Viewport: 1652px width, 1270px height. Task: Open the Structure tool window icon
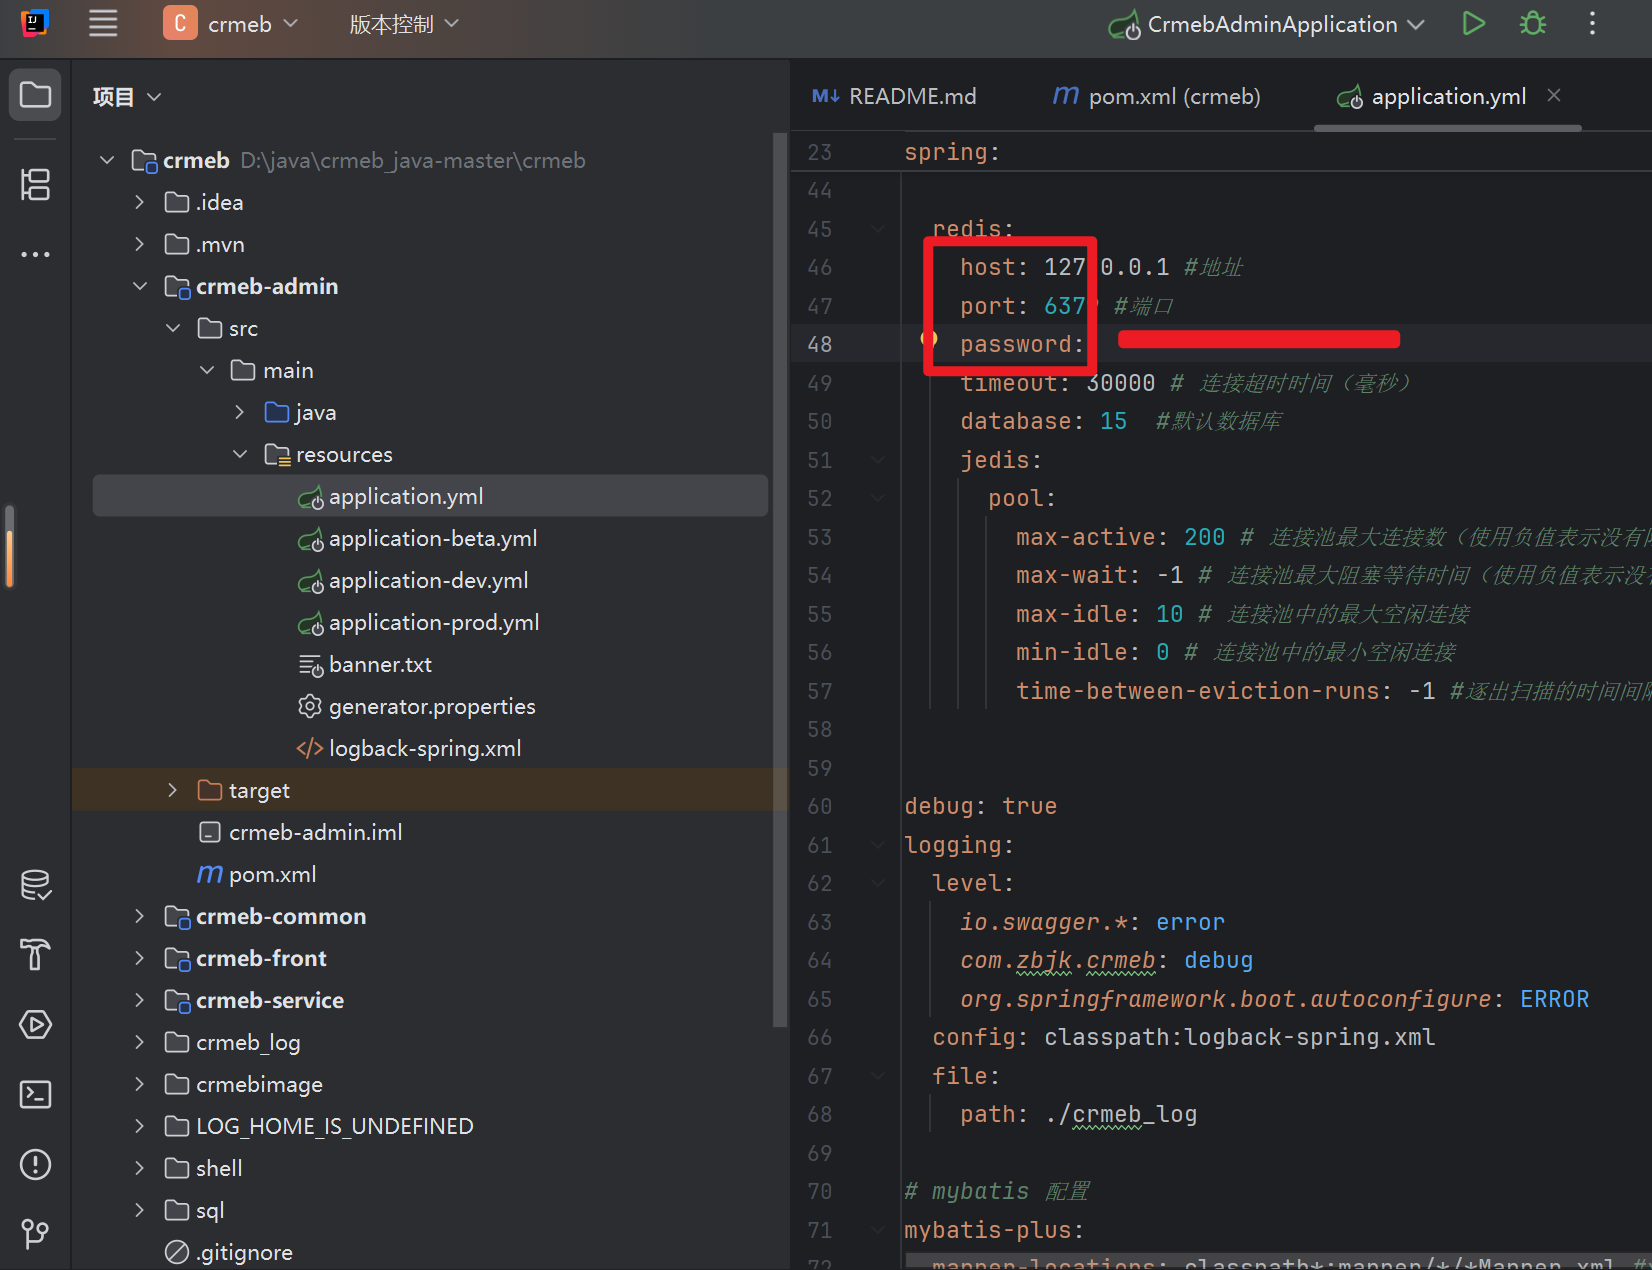coord(35,184)
